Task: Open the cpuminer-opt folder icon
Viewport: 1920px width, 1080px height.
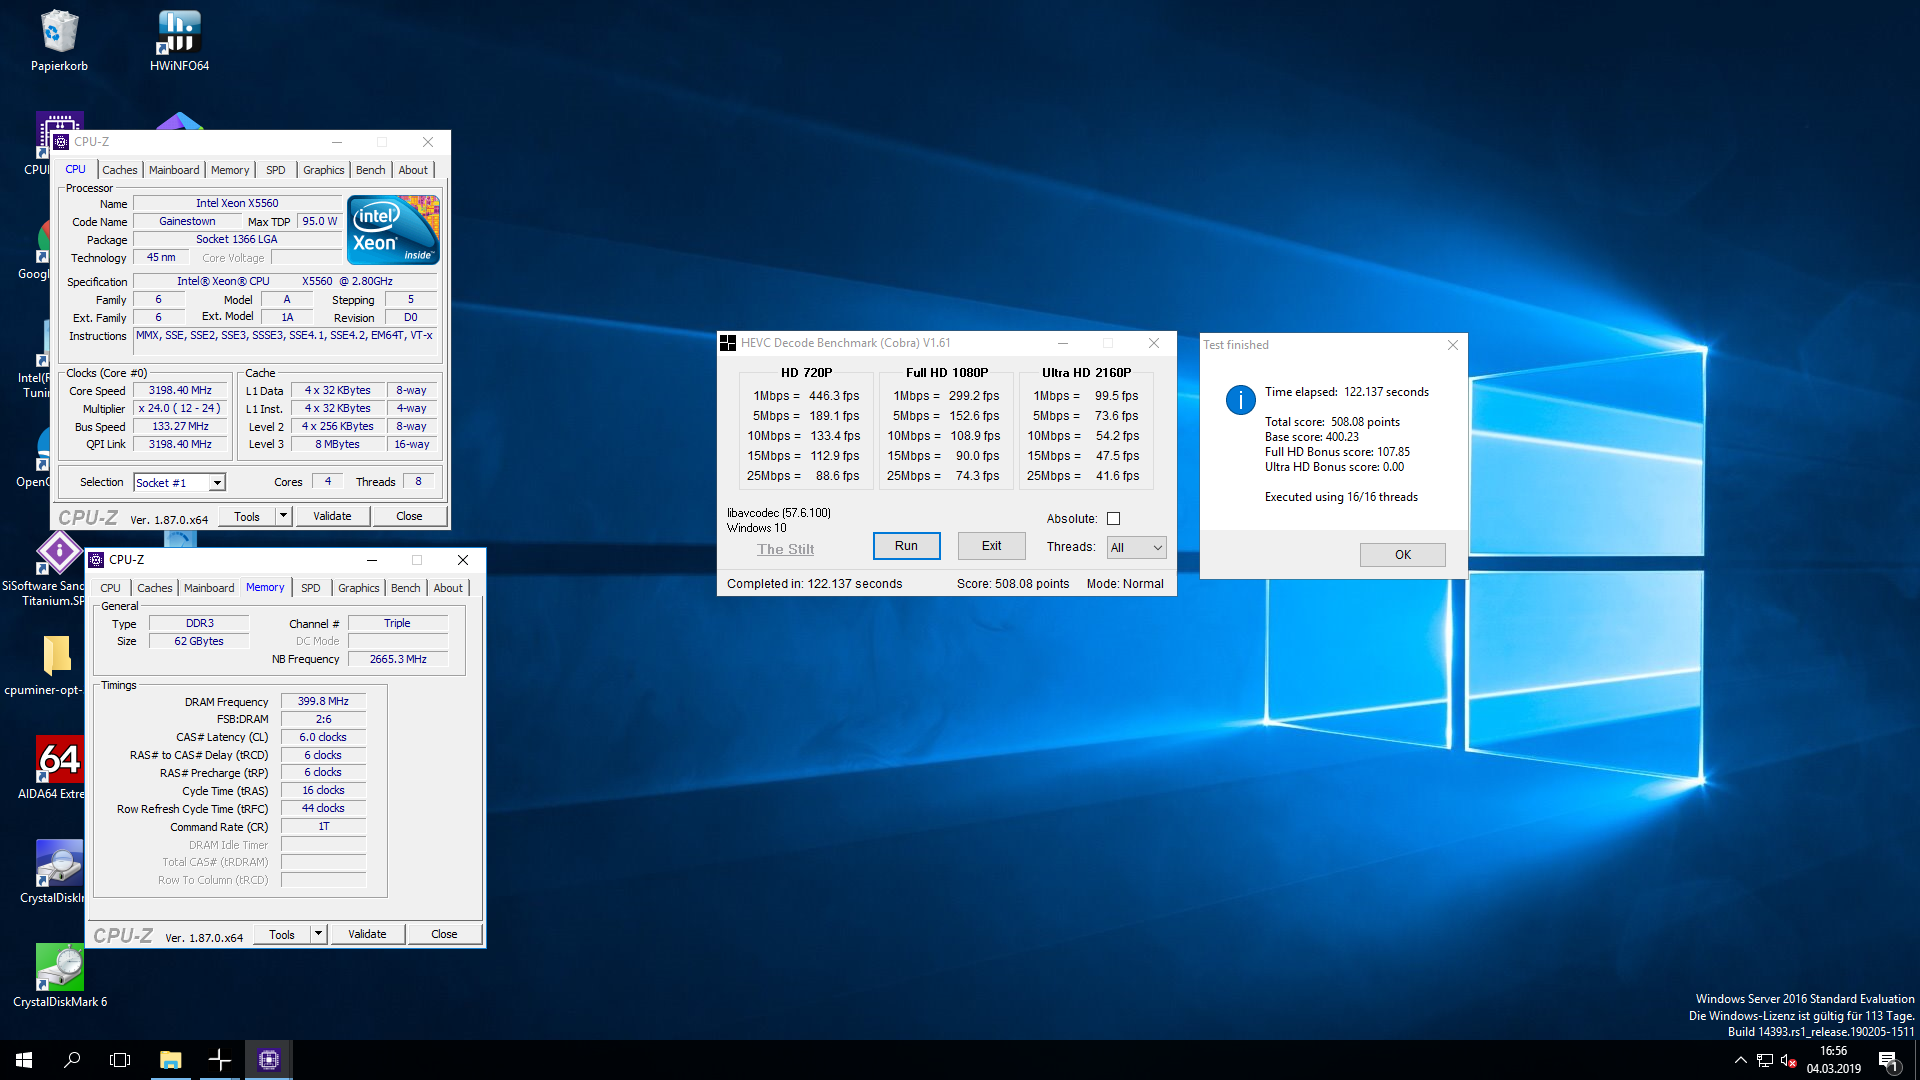Action: (57, 664)
